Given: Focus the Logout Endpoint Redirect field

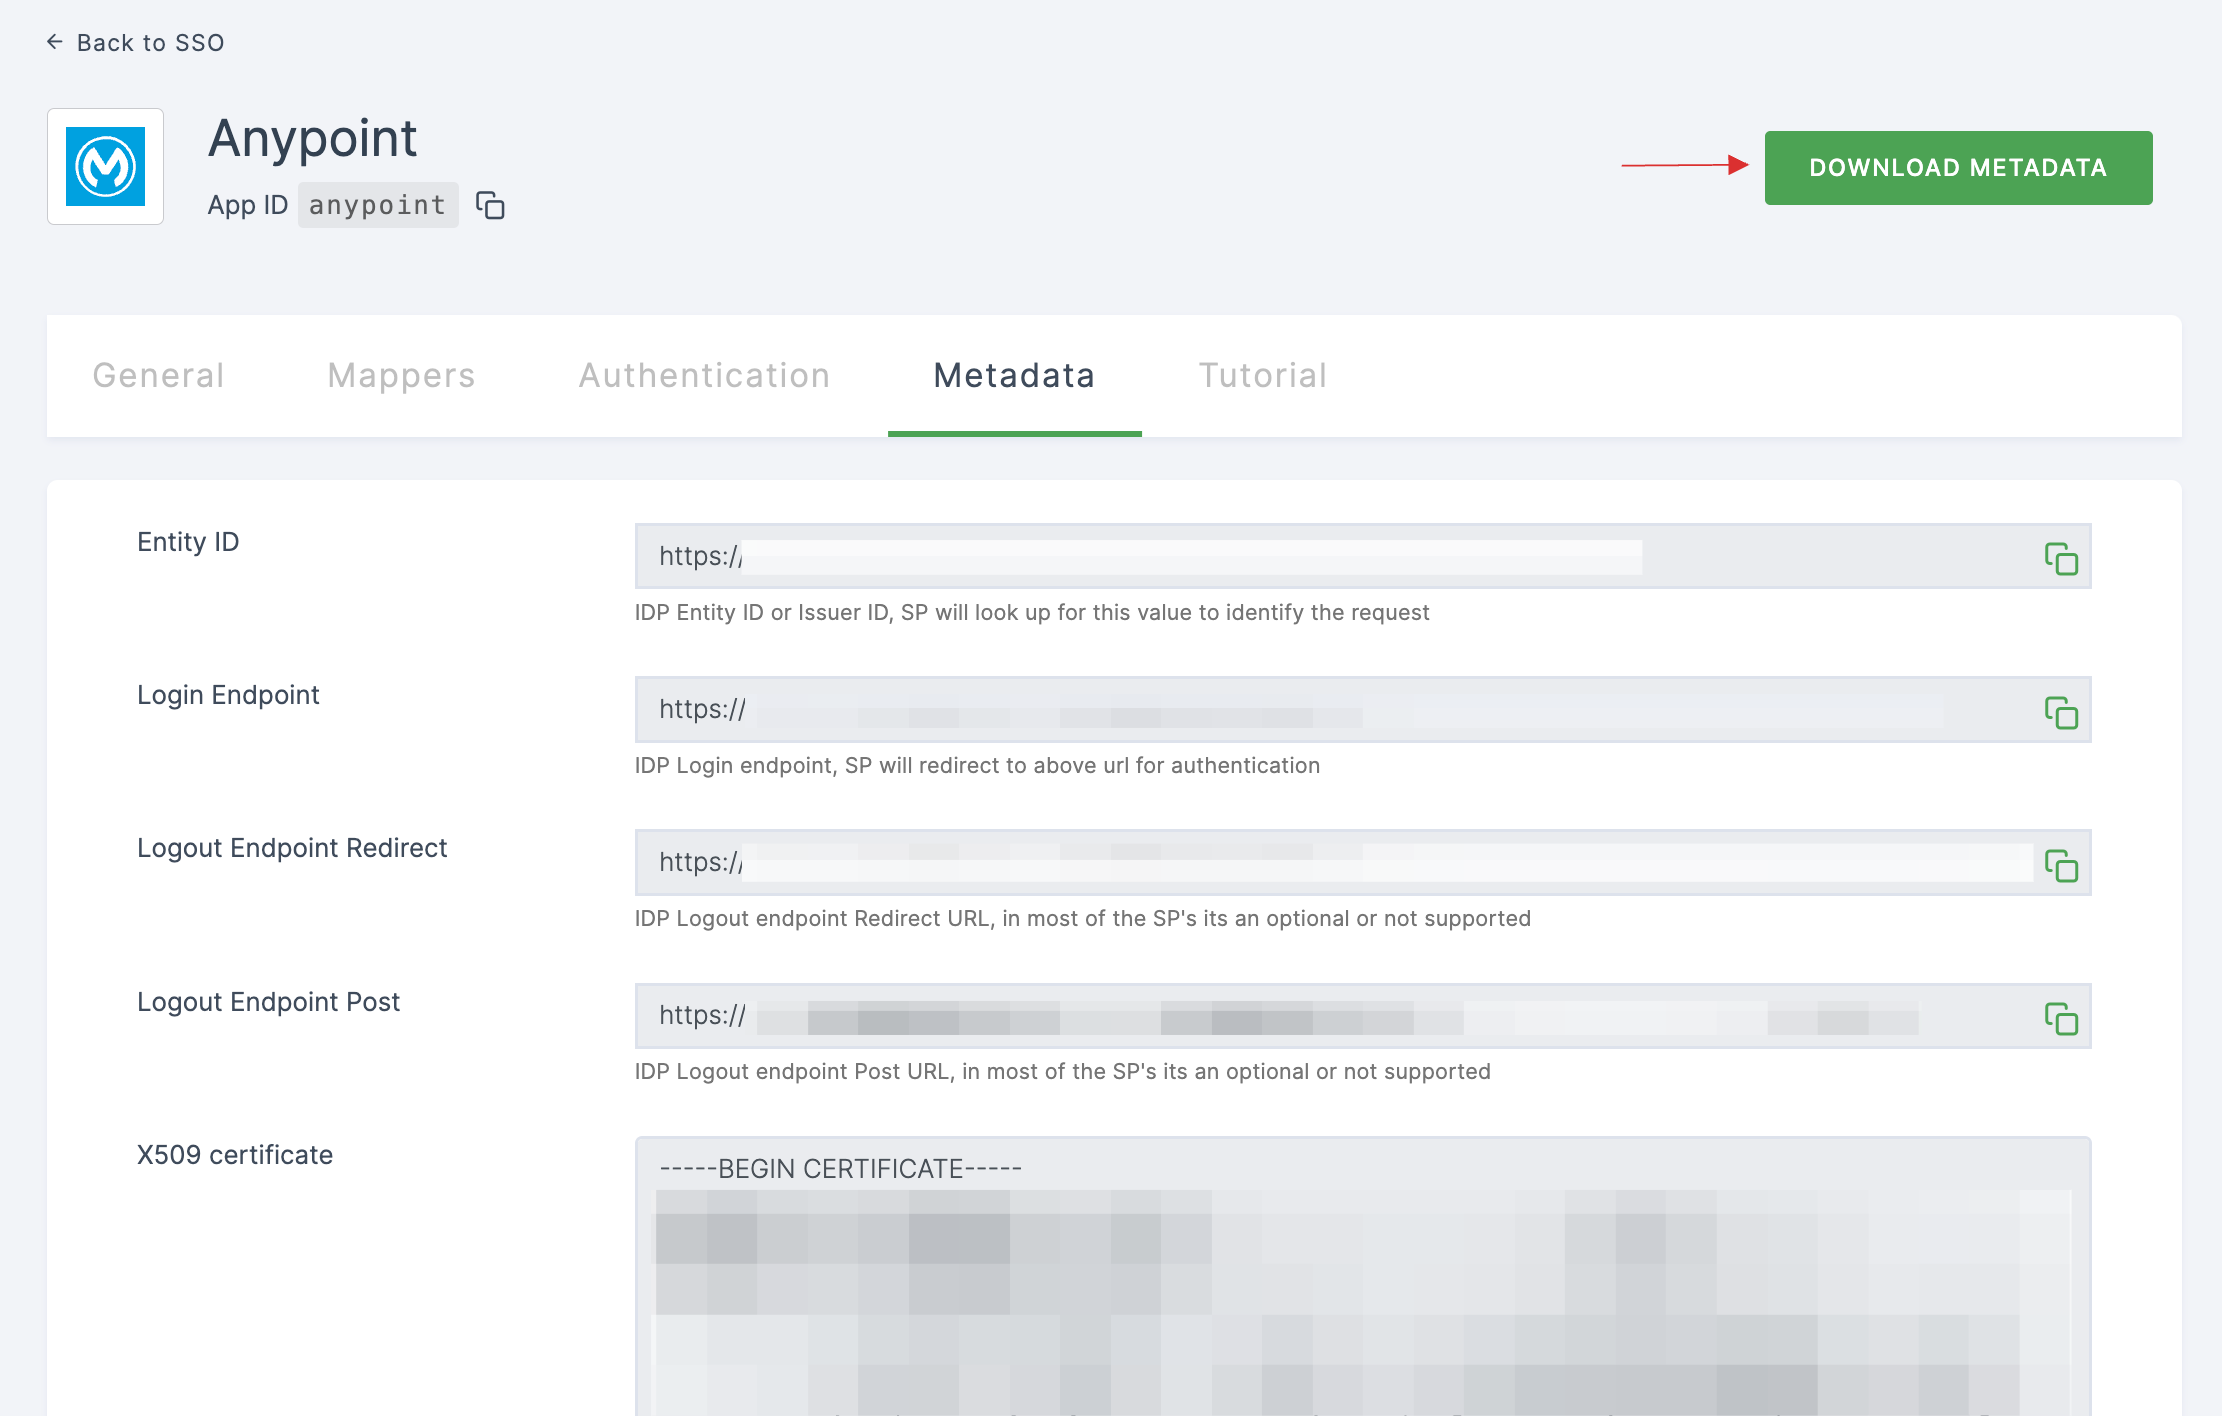Looking at the screenshot, I should [1362, 862].
